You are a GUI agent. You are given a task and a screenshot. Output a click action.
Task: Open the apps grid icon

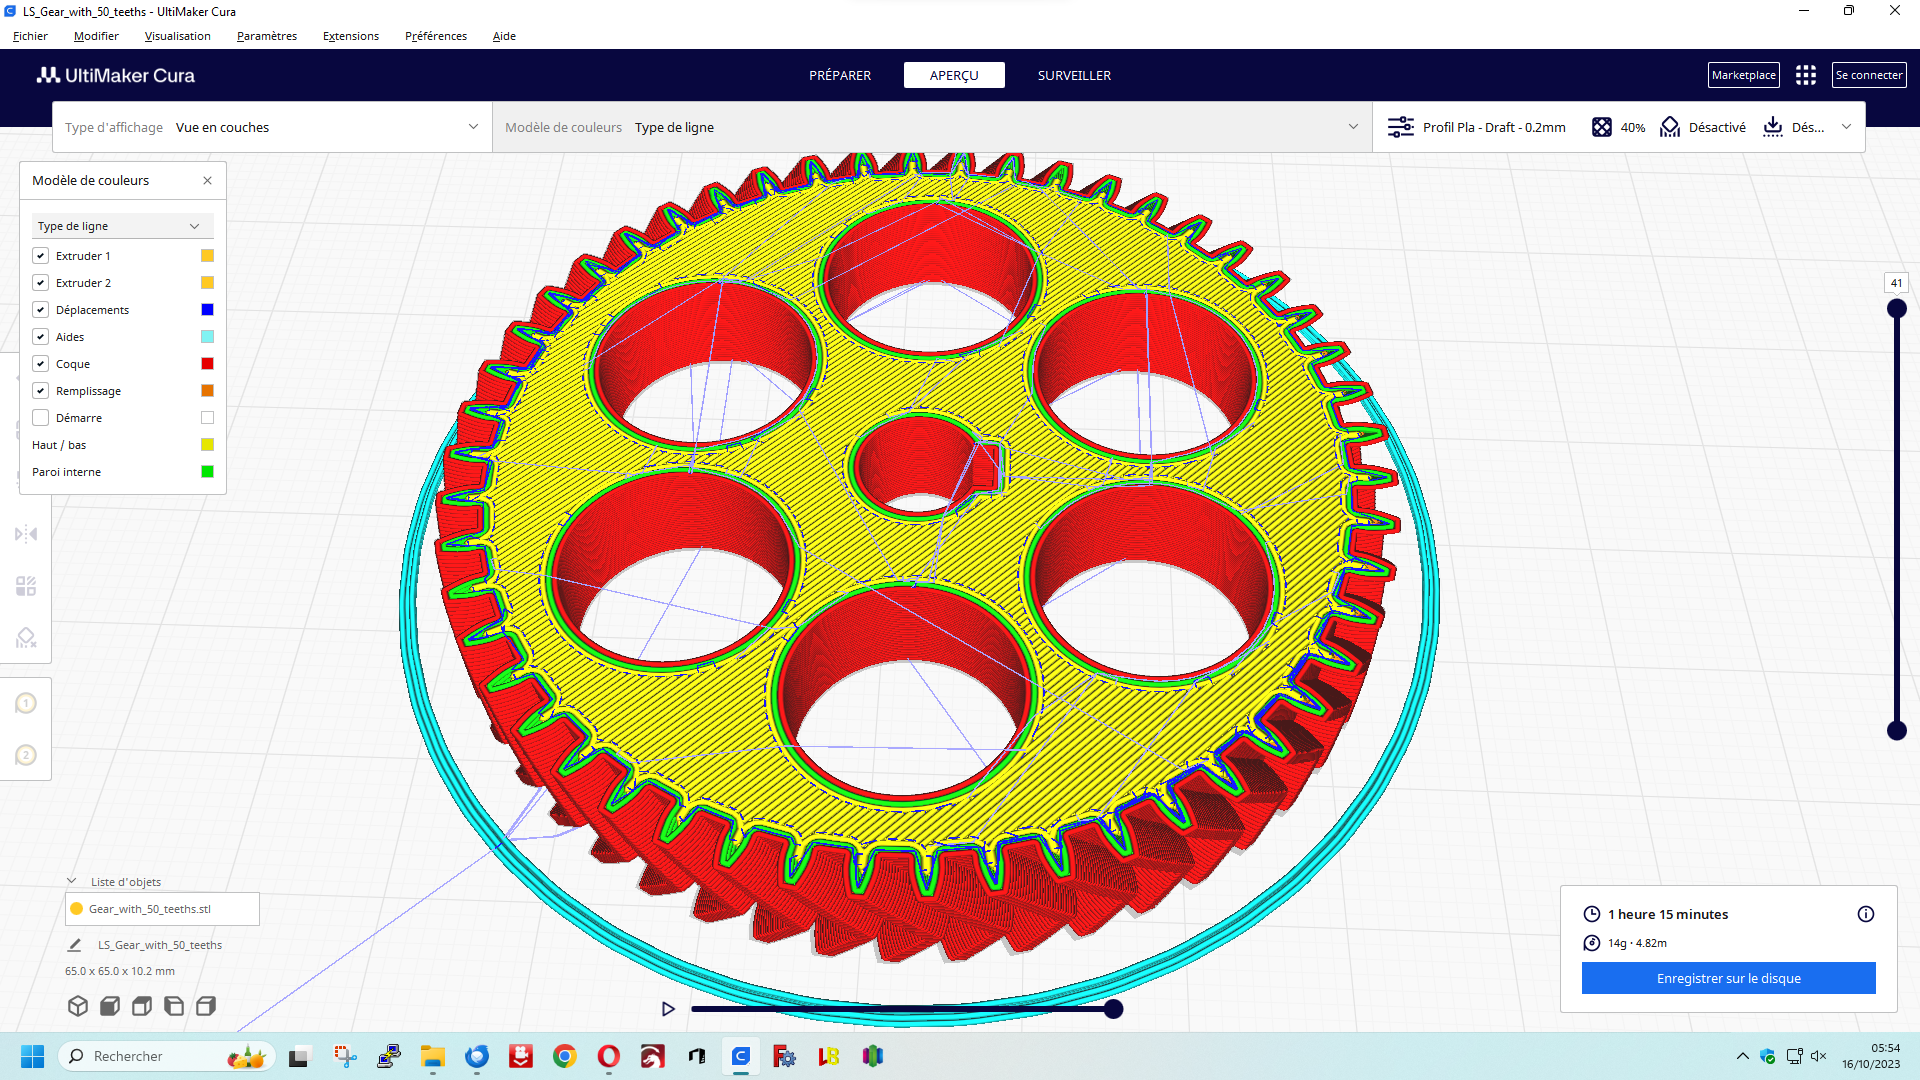[x=1805, y=75]
